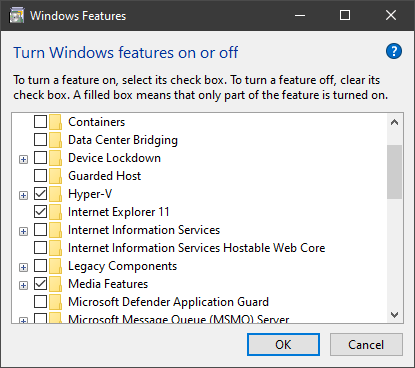415x368 pixels.
Task: Confirm changes with the OK button
Action: 283,345
